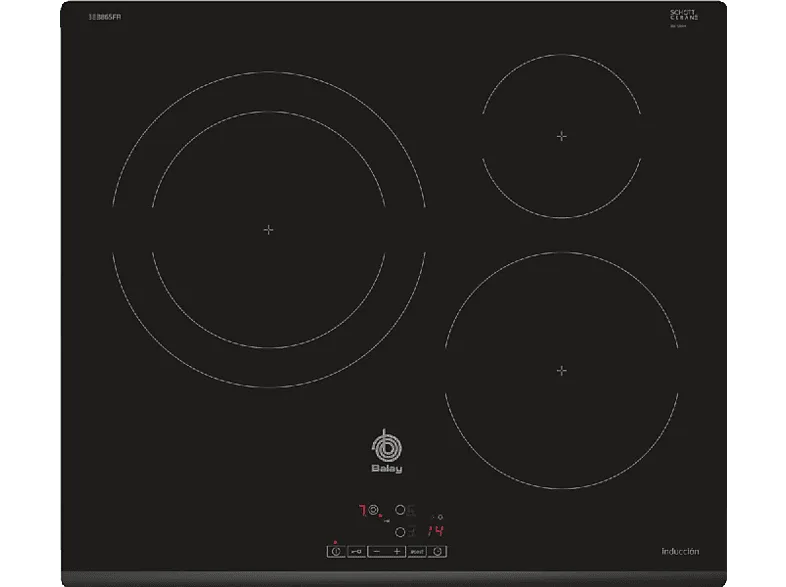Image resolution: width=786 pixels, height=587 pixels.
Task: Tap the timer clock key
Action: [437, 551]
